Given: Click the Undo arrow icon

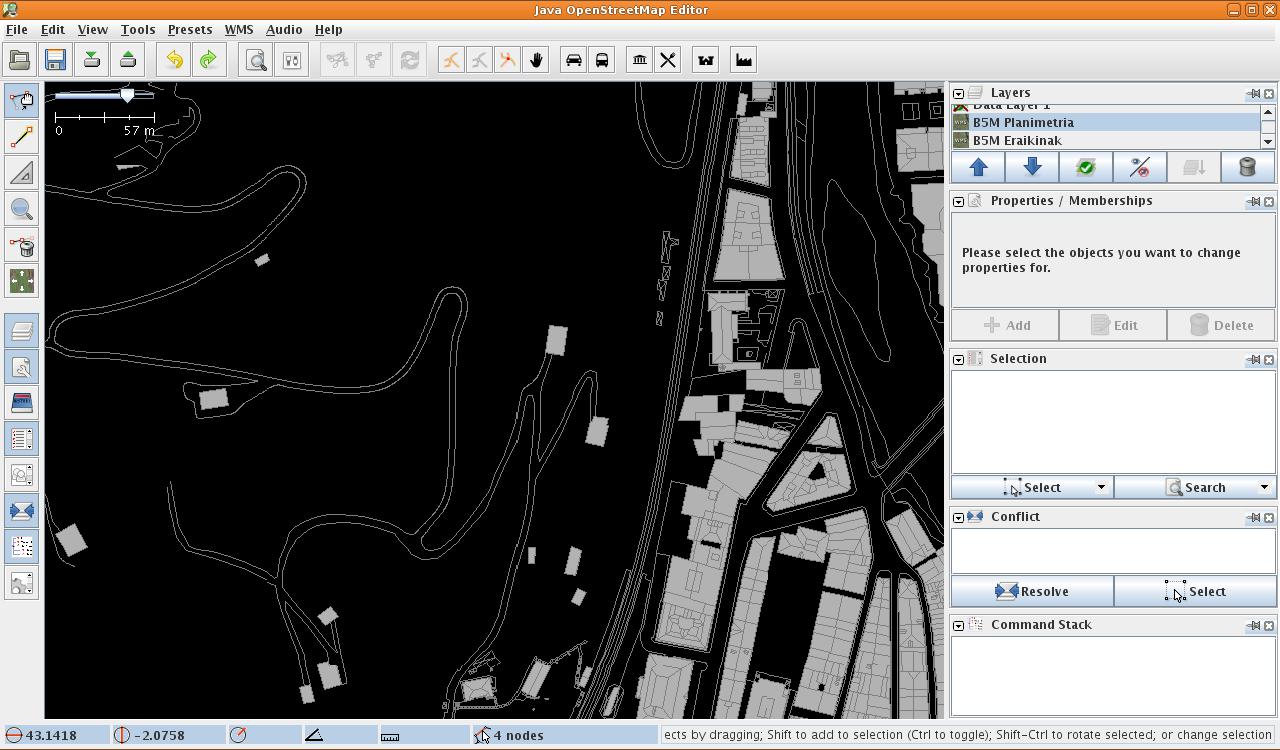Looking at the screenshot, I should coord(174,60).
